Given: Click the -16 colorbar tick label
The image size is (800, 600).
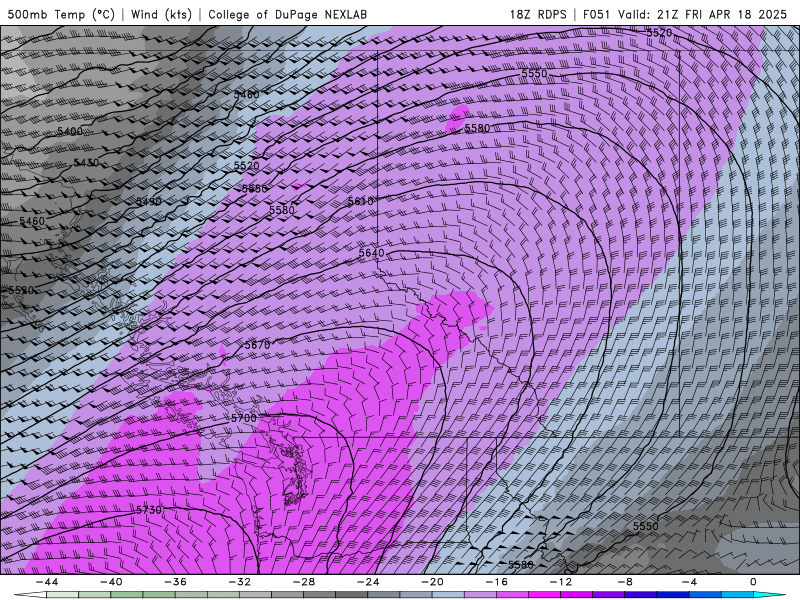Looking at the screenshot, I should point(497,582).
